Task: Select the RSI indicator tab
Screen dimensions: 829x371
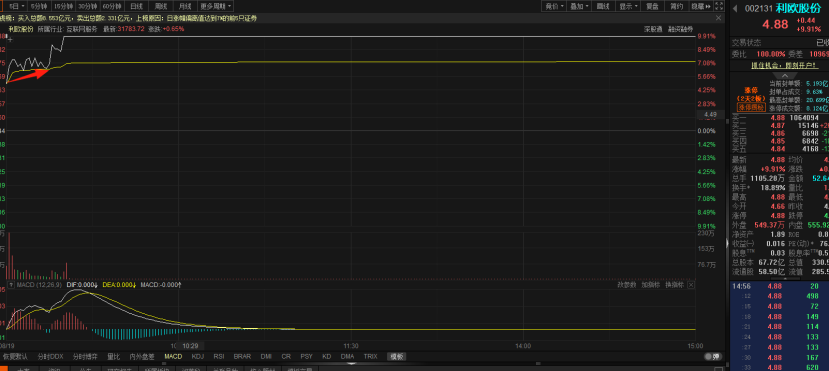Action: 219,356
